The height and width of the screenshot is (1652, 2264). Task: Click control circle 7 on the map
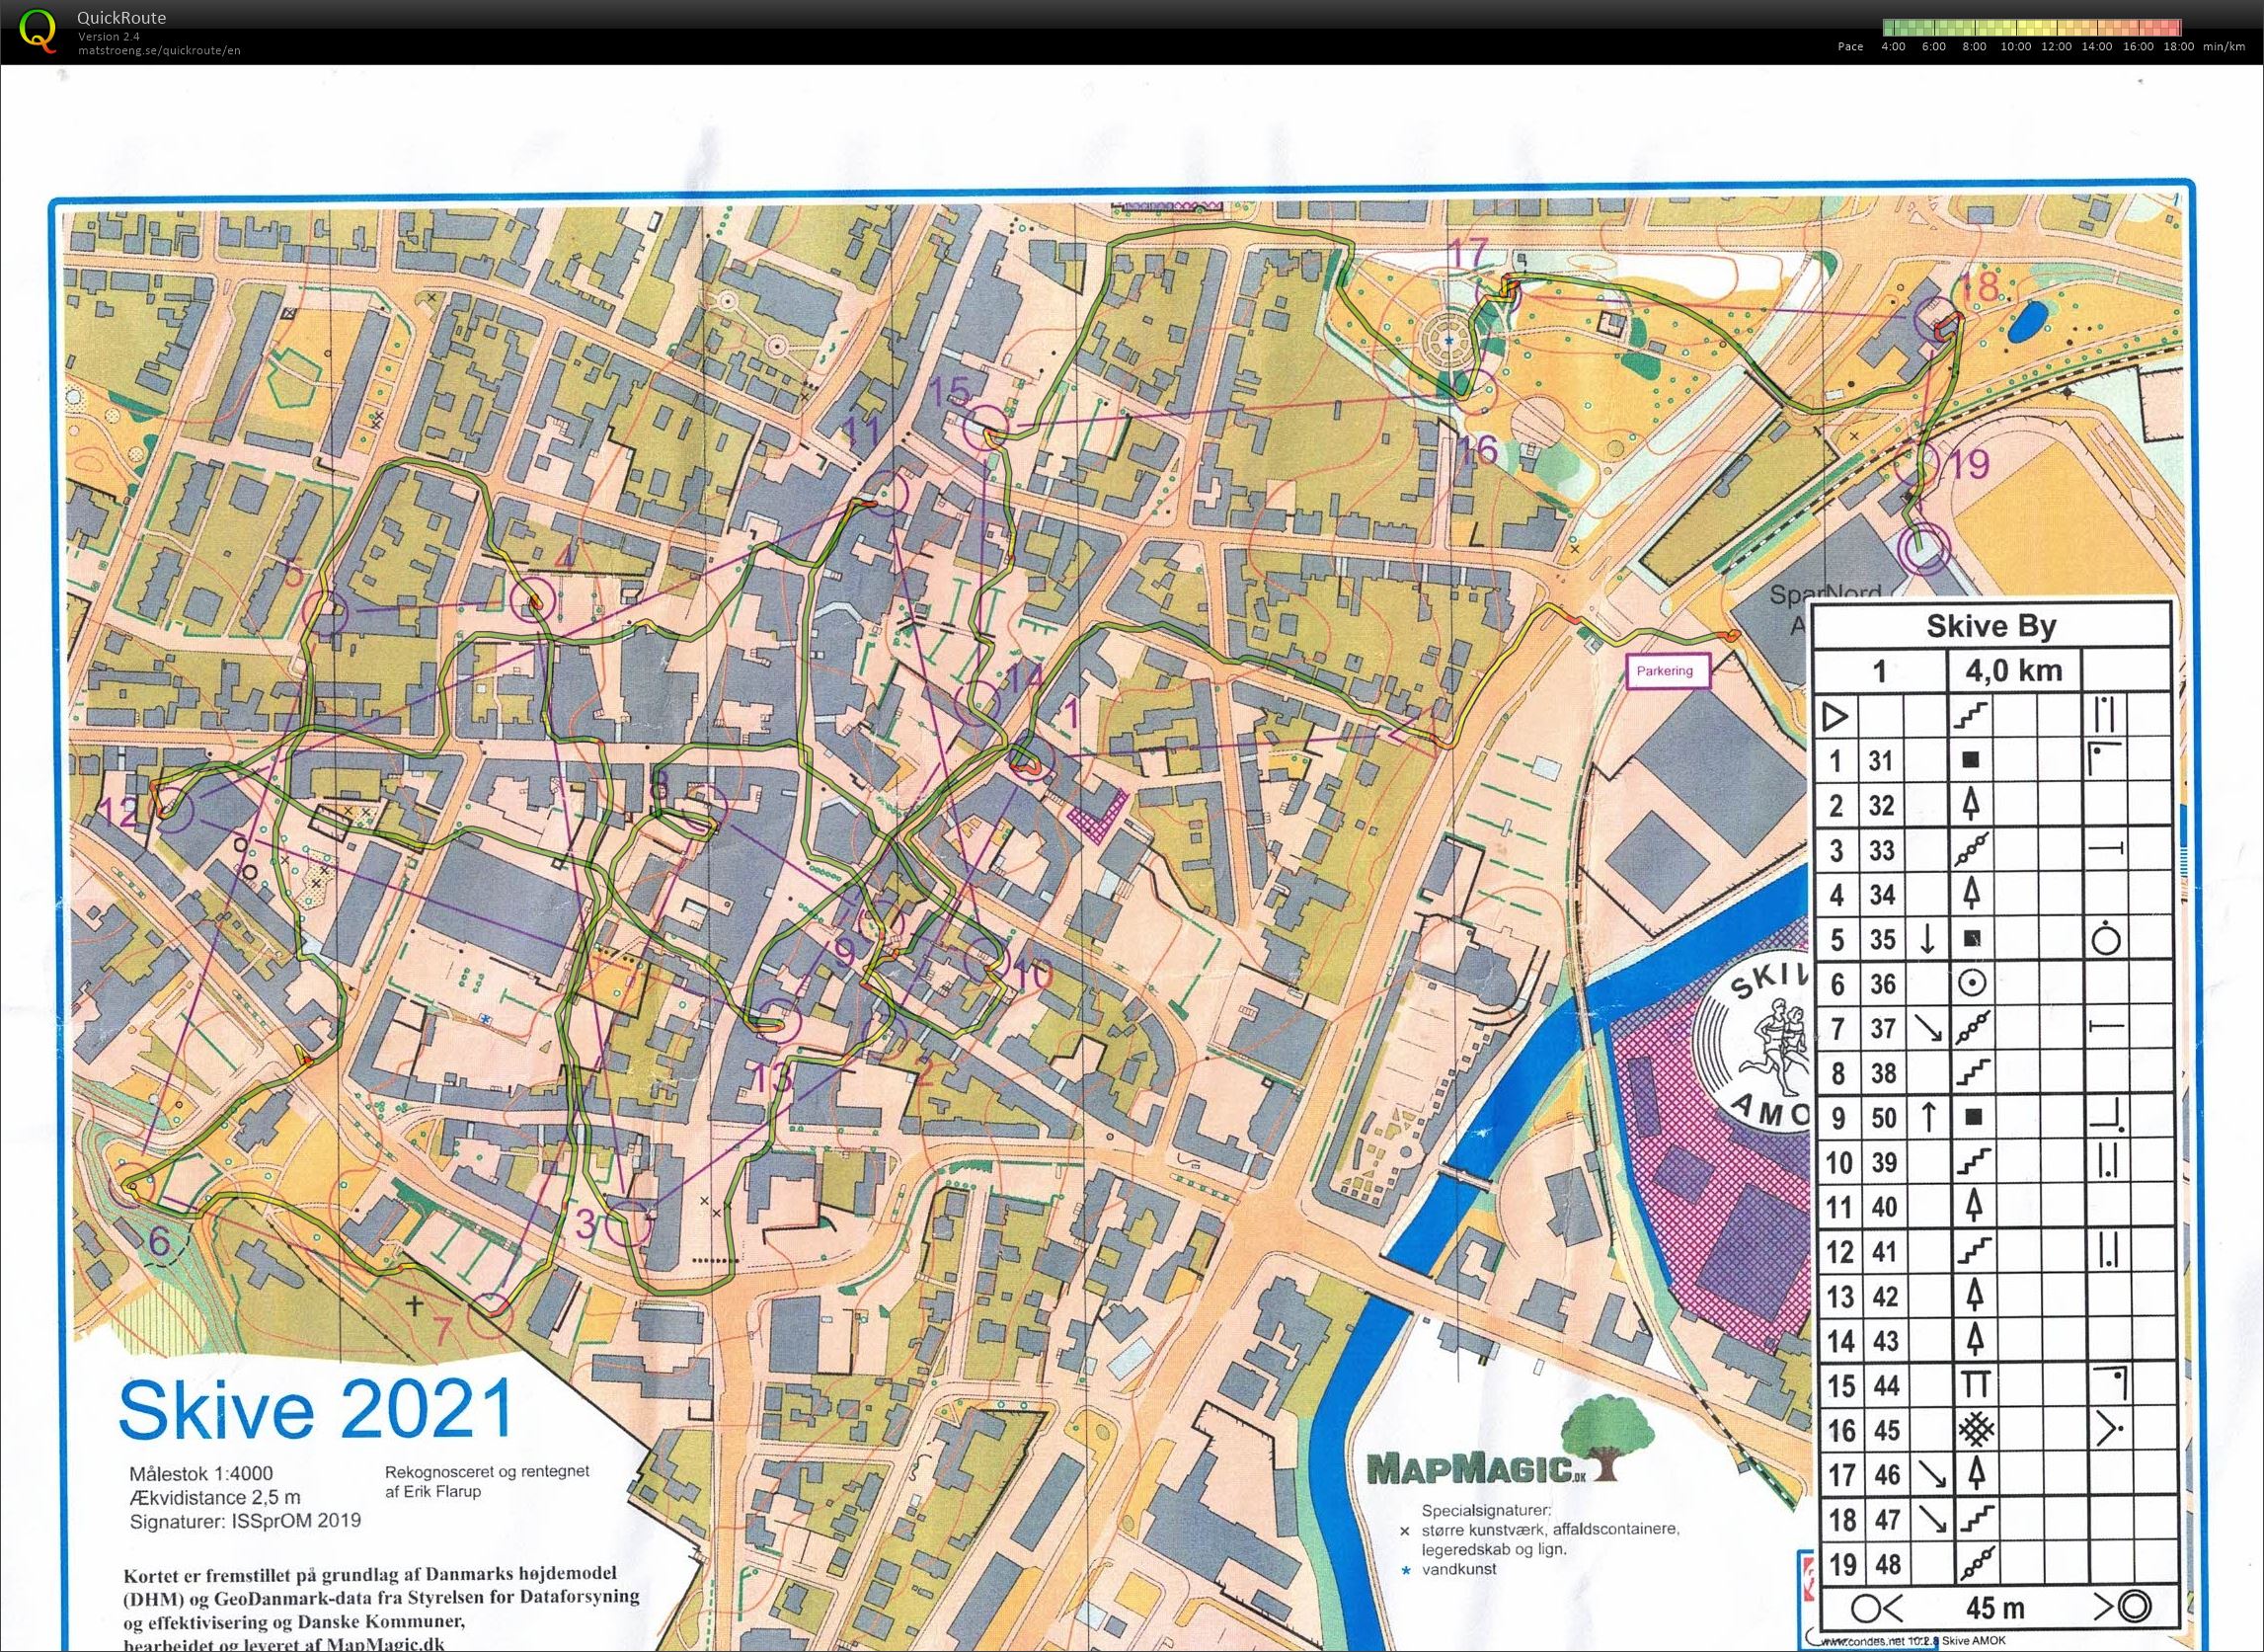(491, 1317)
